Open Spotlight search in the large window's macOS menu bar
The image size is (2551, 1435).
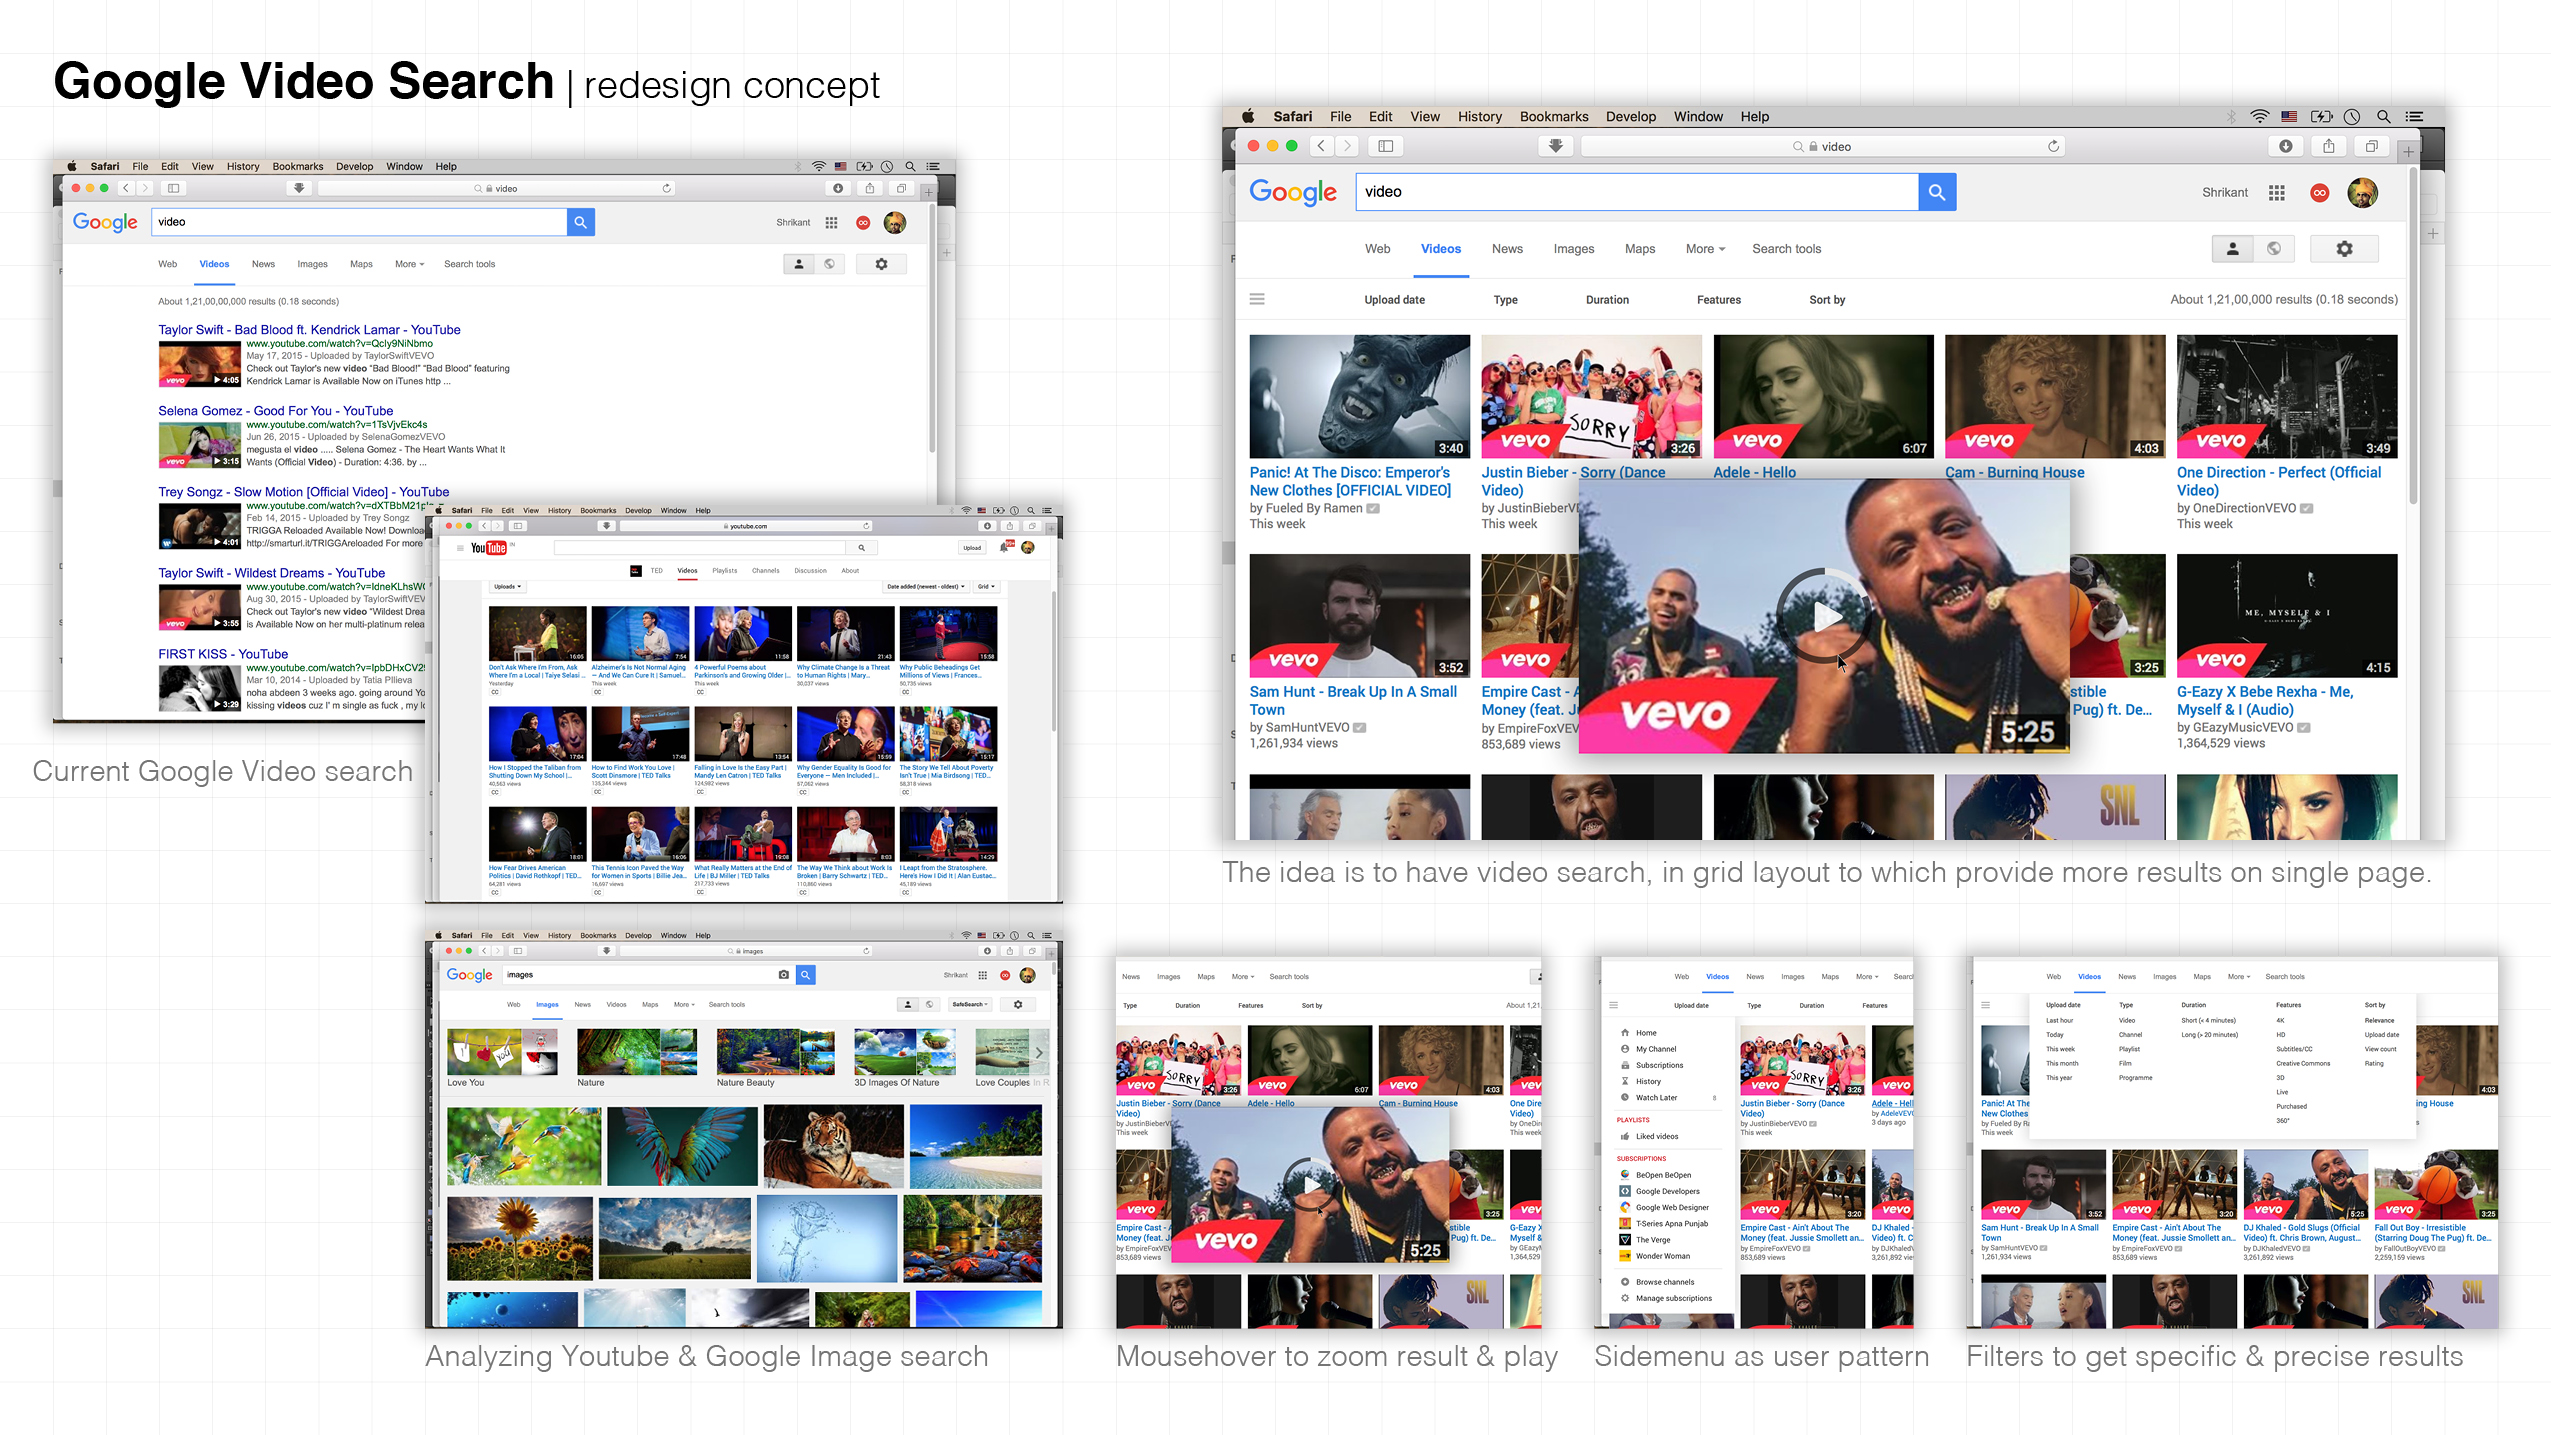coord(2384,117)
